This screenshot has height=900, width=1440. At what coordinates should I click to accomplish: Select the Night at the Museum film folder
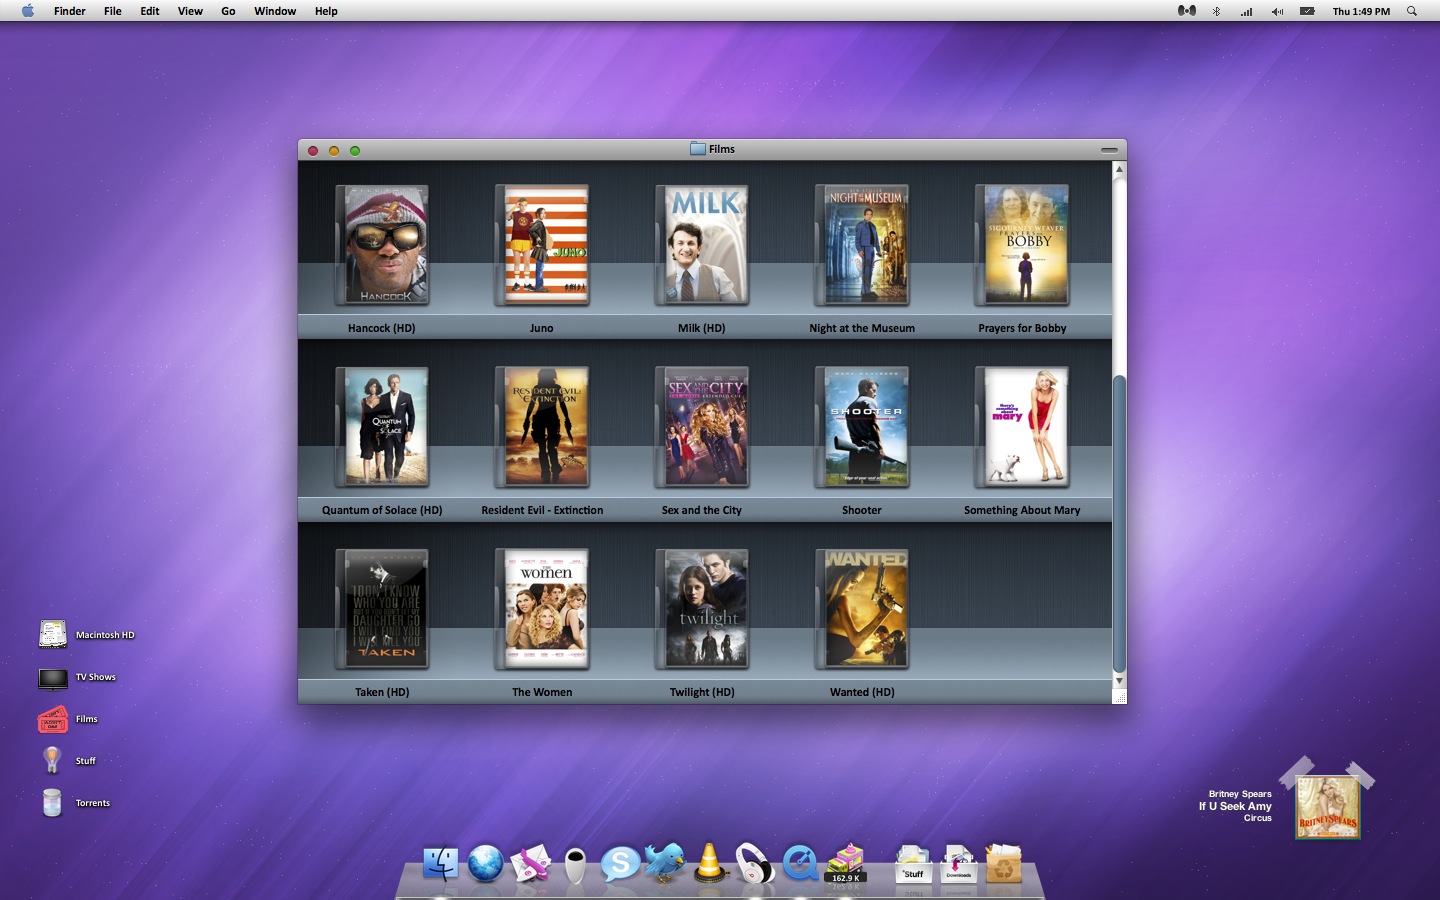[x=862, y=246]
